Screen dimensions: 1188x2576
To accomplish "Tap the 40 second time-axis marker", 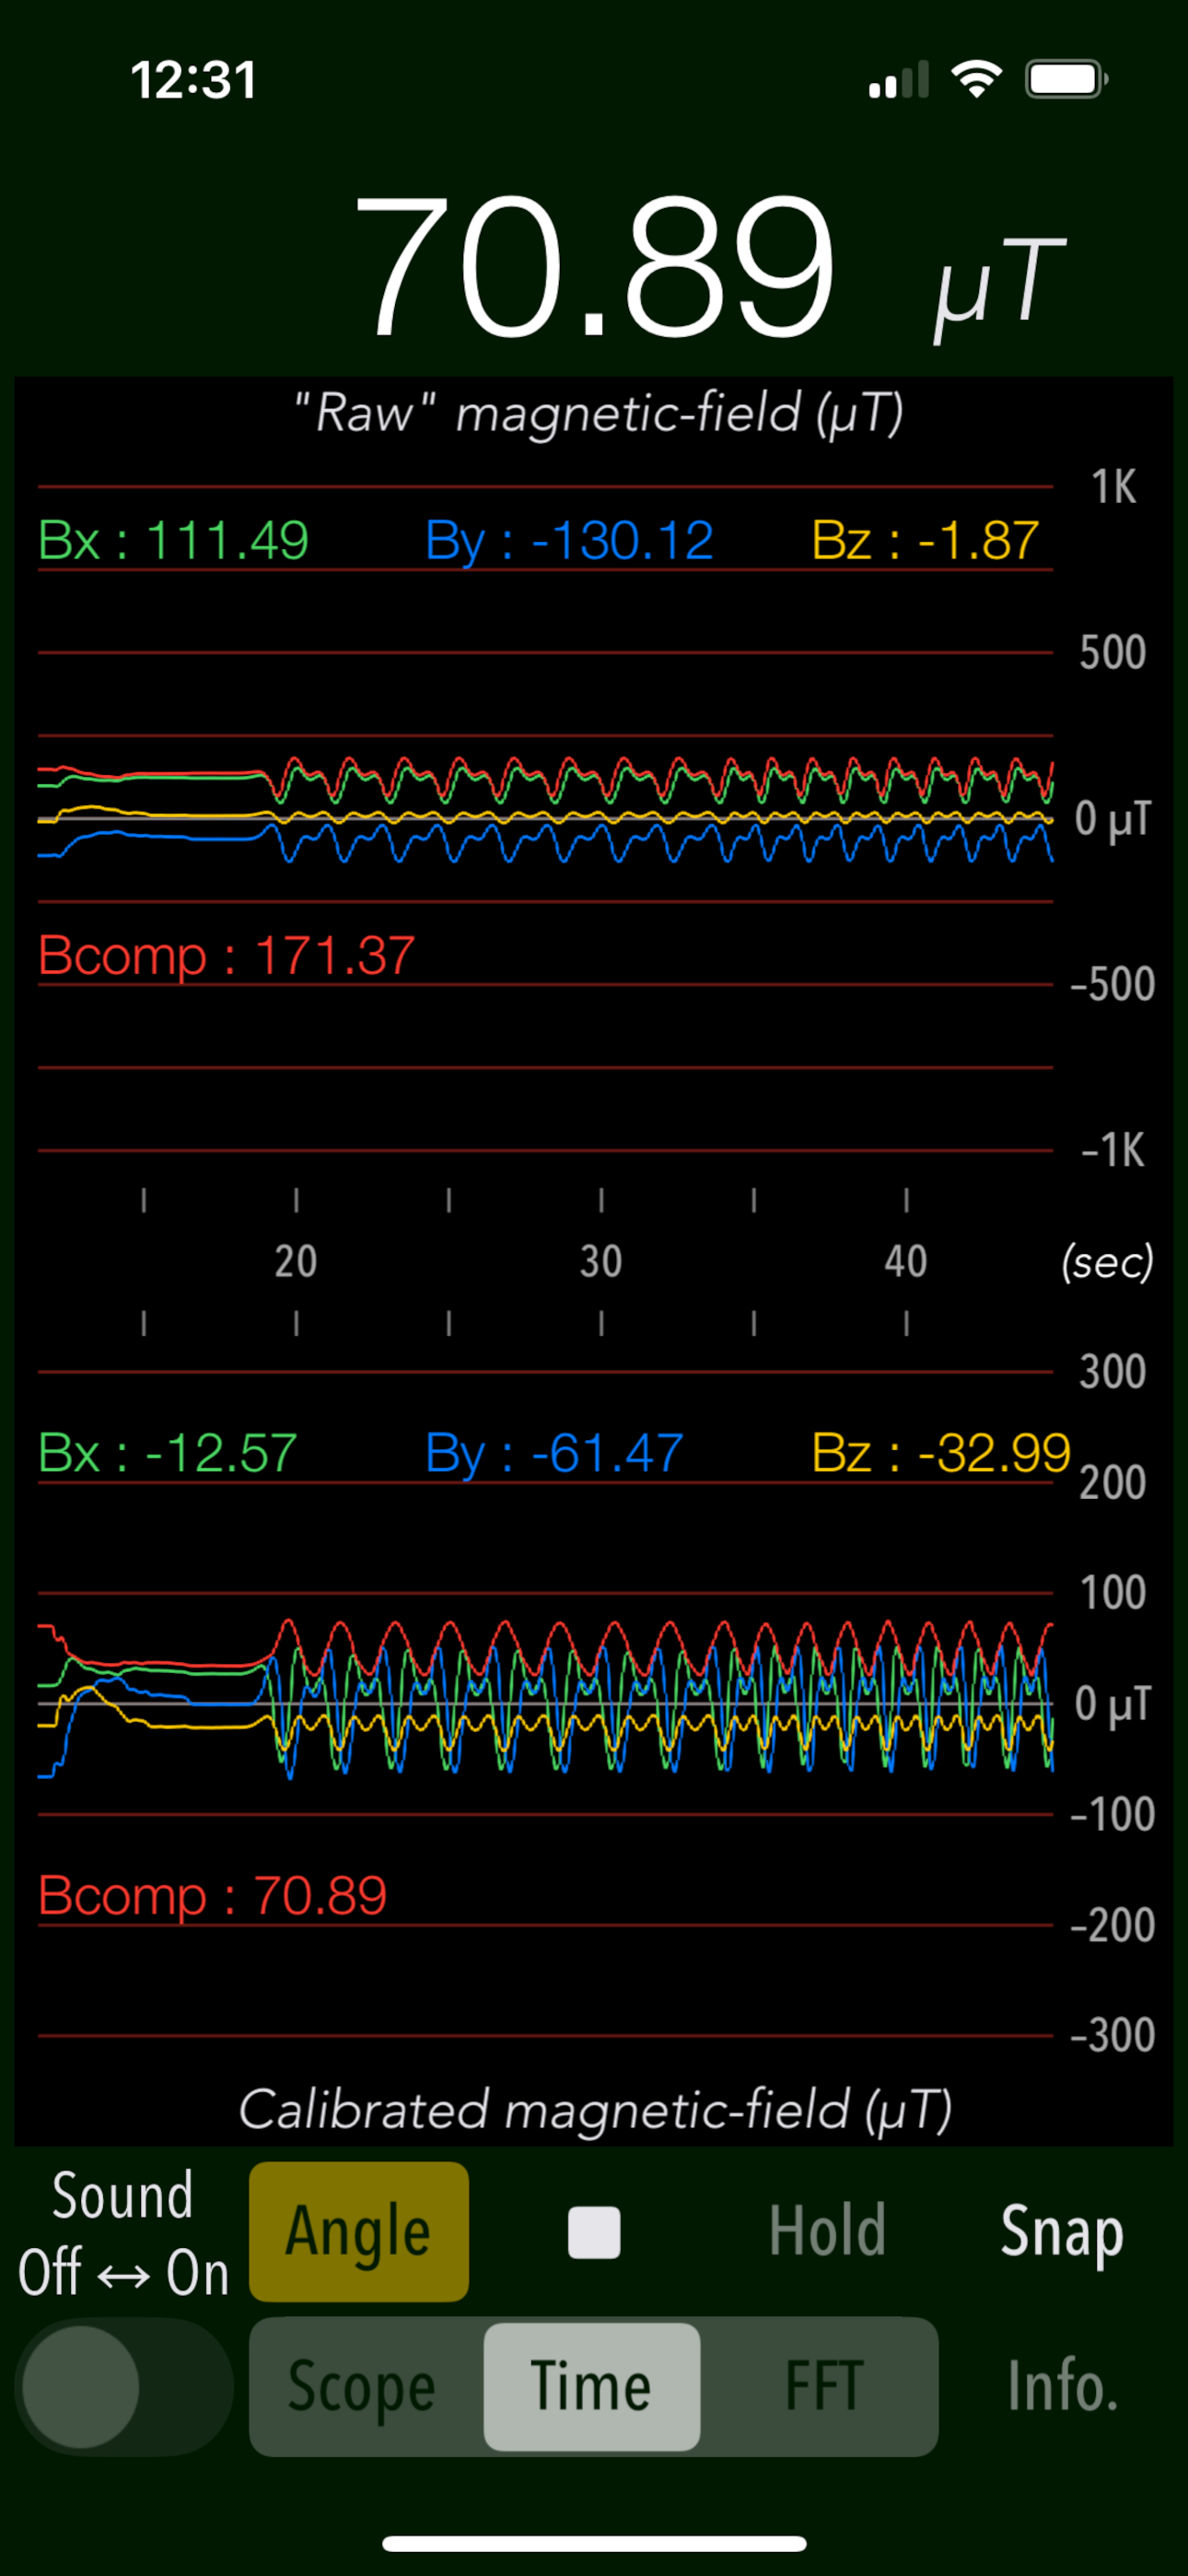I will (906, 1261).
